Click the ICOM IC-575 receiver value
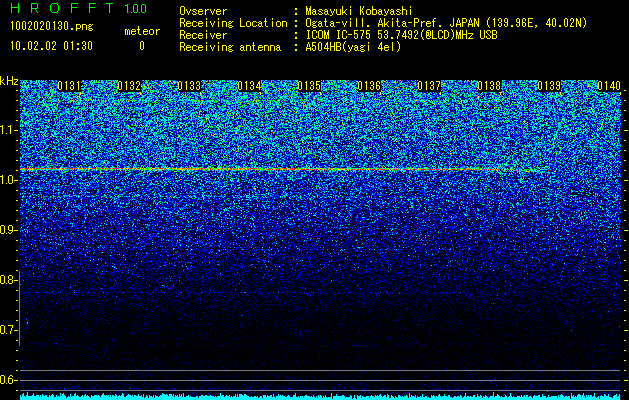Image resolution: width=629 pixels, height=400 pixels. coord(401,35)
